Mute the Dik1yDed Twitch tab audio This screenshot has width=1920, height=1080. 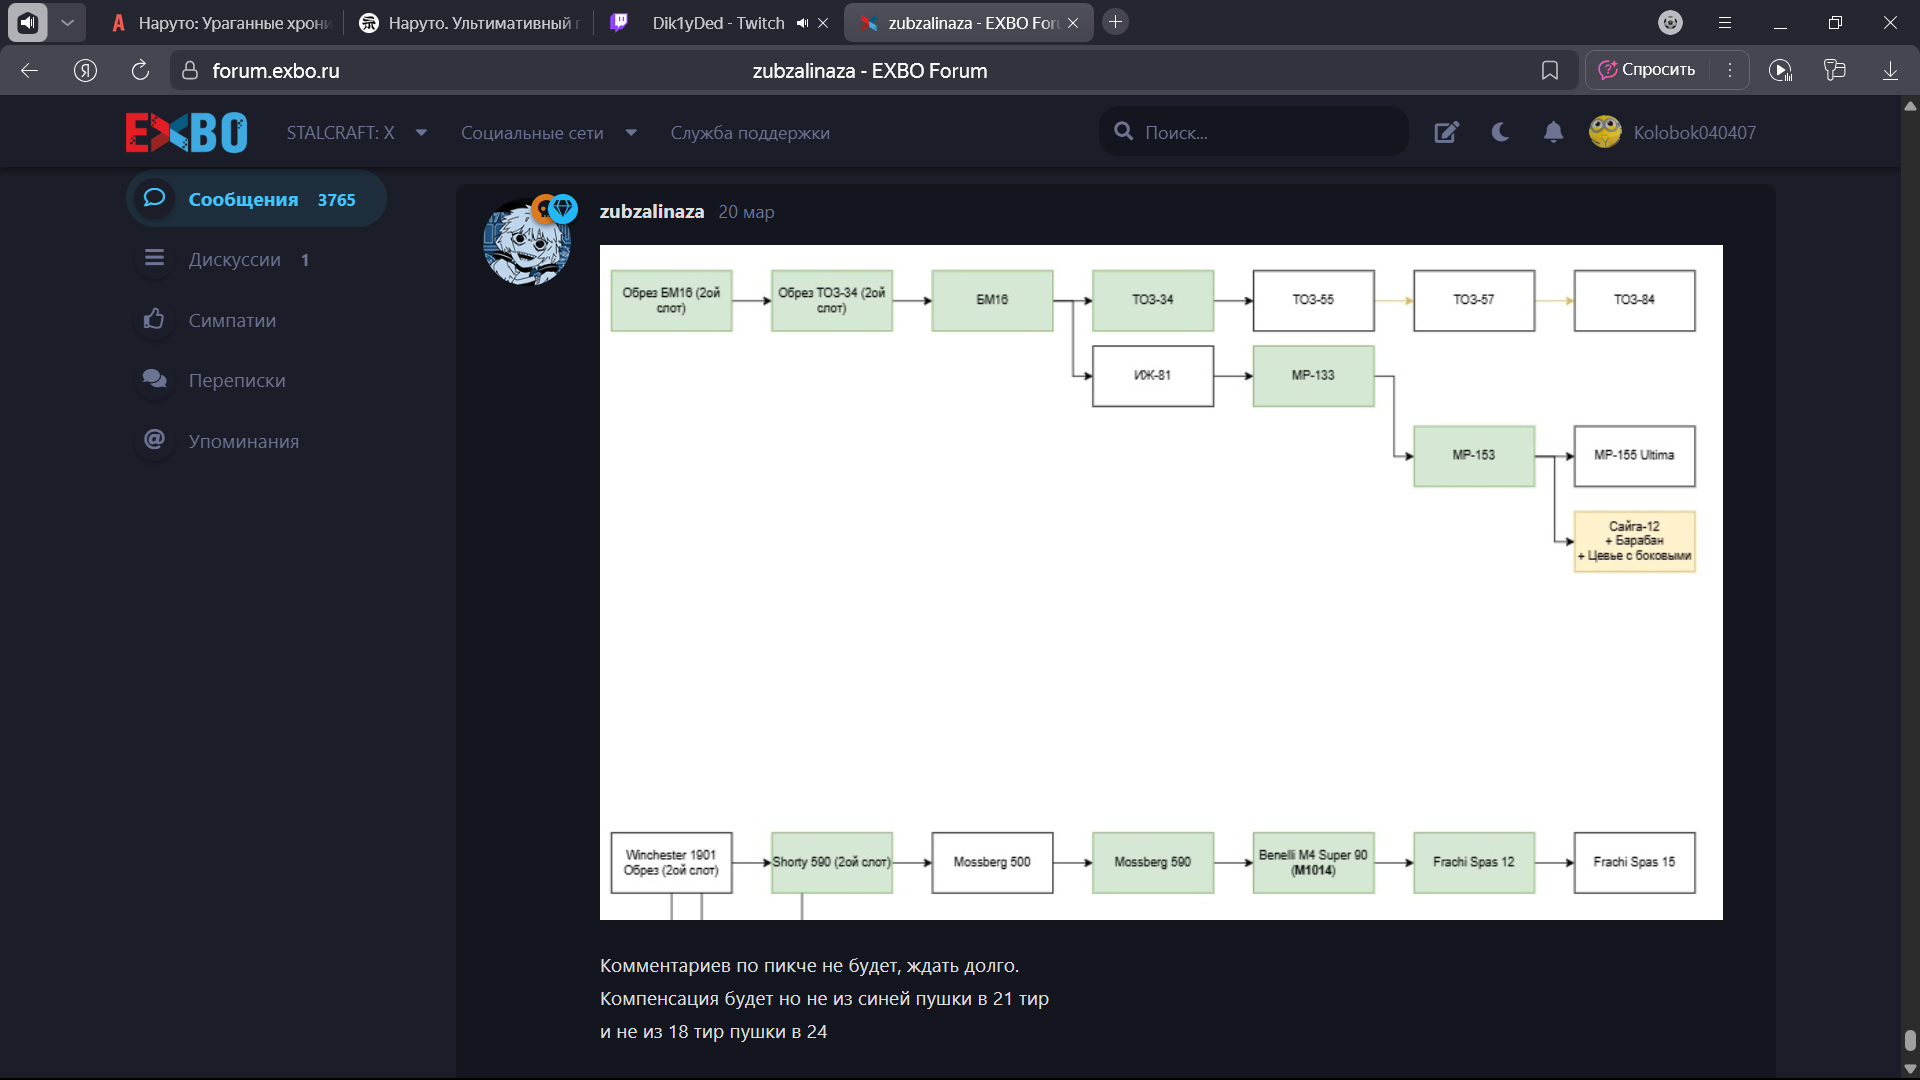pos(802,23)
